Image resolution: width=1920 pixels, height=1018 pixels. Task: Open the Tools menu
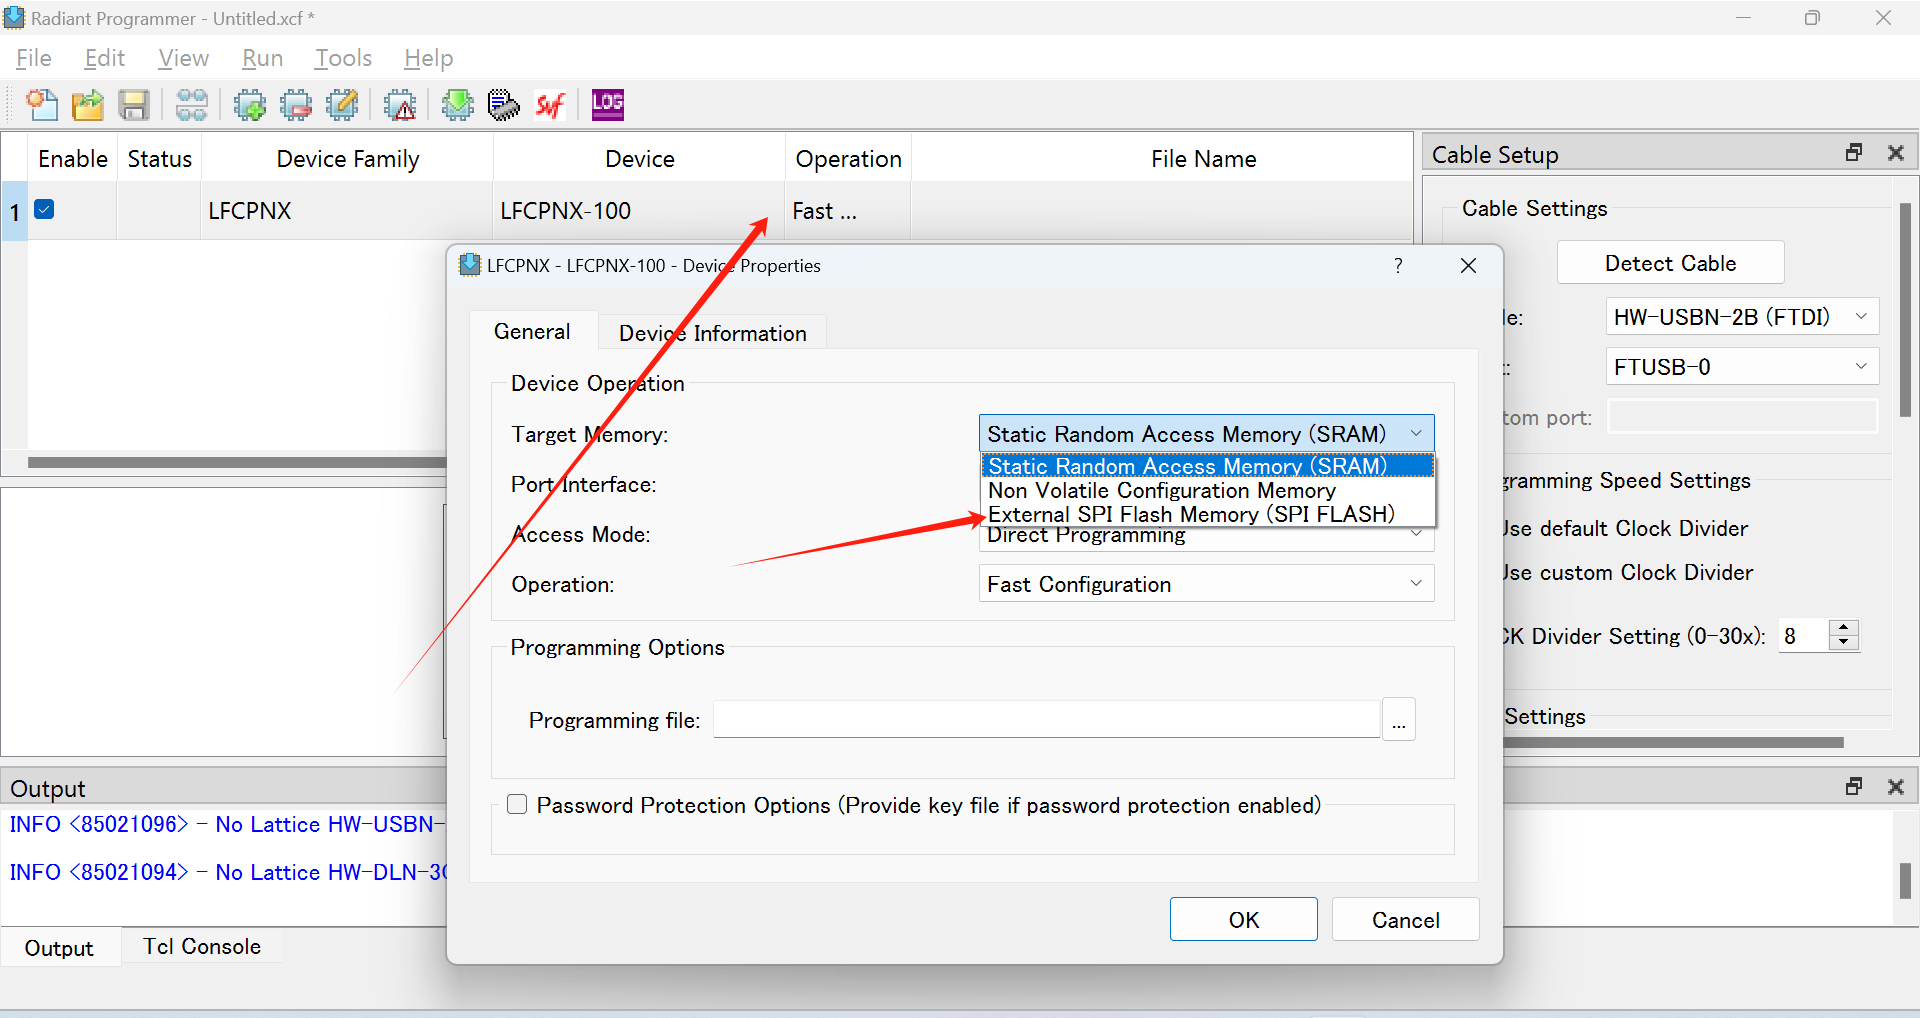click(x=343, y=58)
